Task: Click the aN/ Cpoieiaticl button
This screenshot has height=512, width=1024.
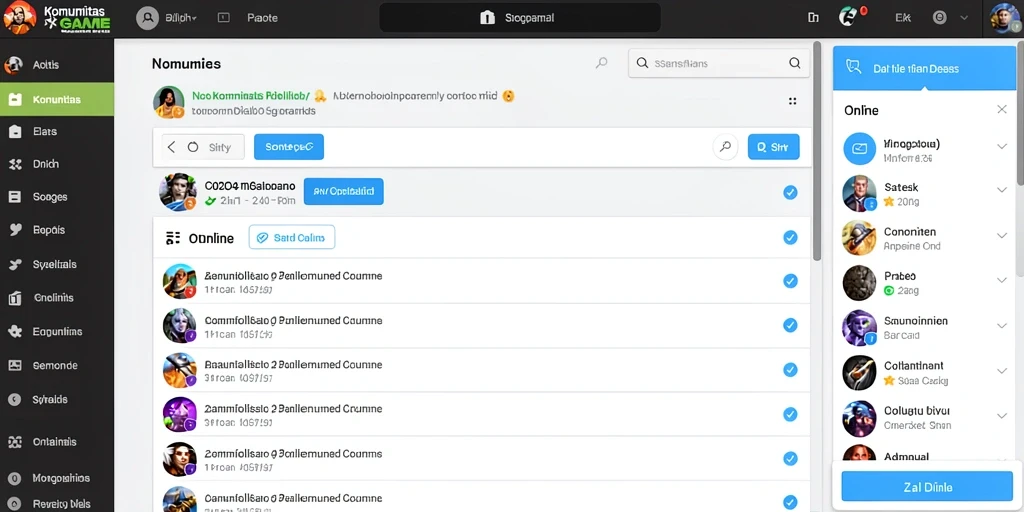Action: (x=344, y=191)
